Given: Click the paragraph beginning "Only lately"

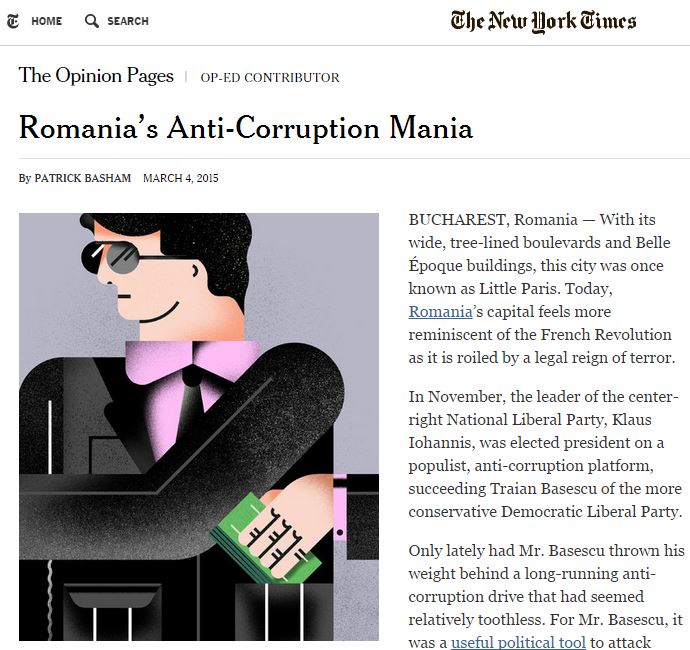Looking at the screenshot, I should [546, 596].
